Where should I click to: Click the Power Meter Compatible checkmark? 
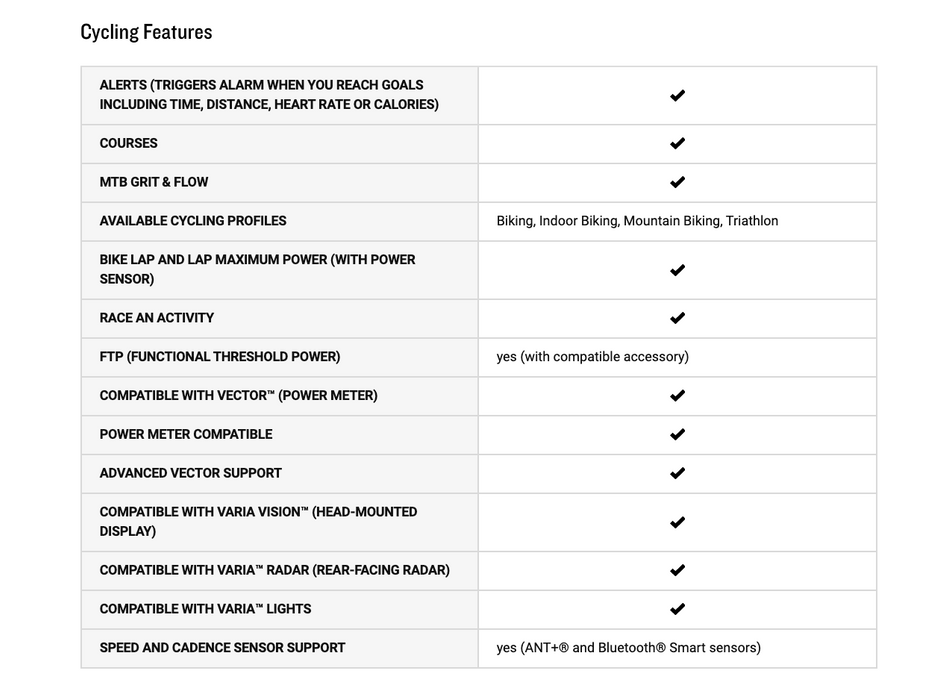[677, 435]
